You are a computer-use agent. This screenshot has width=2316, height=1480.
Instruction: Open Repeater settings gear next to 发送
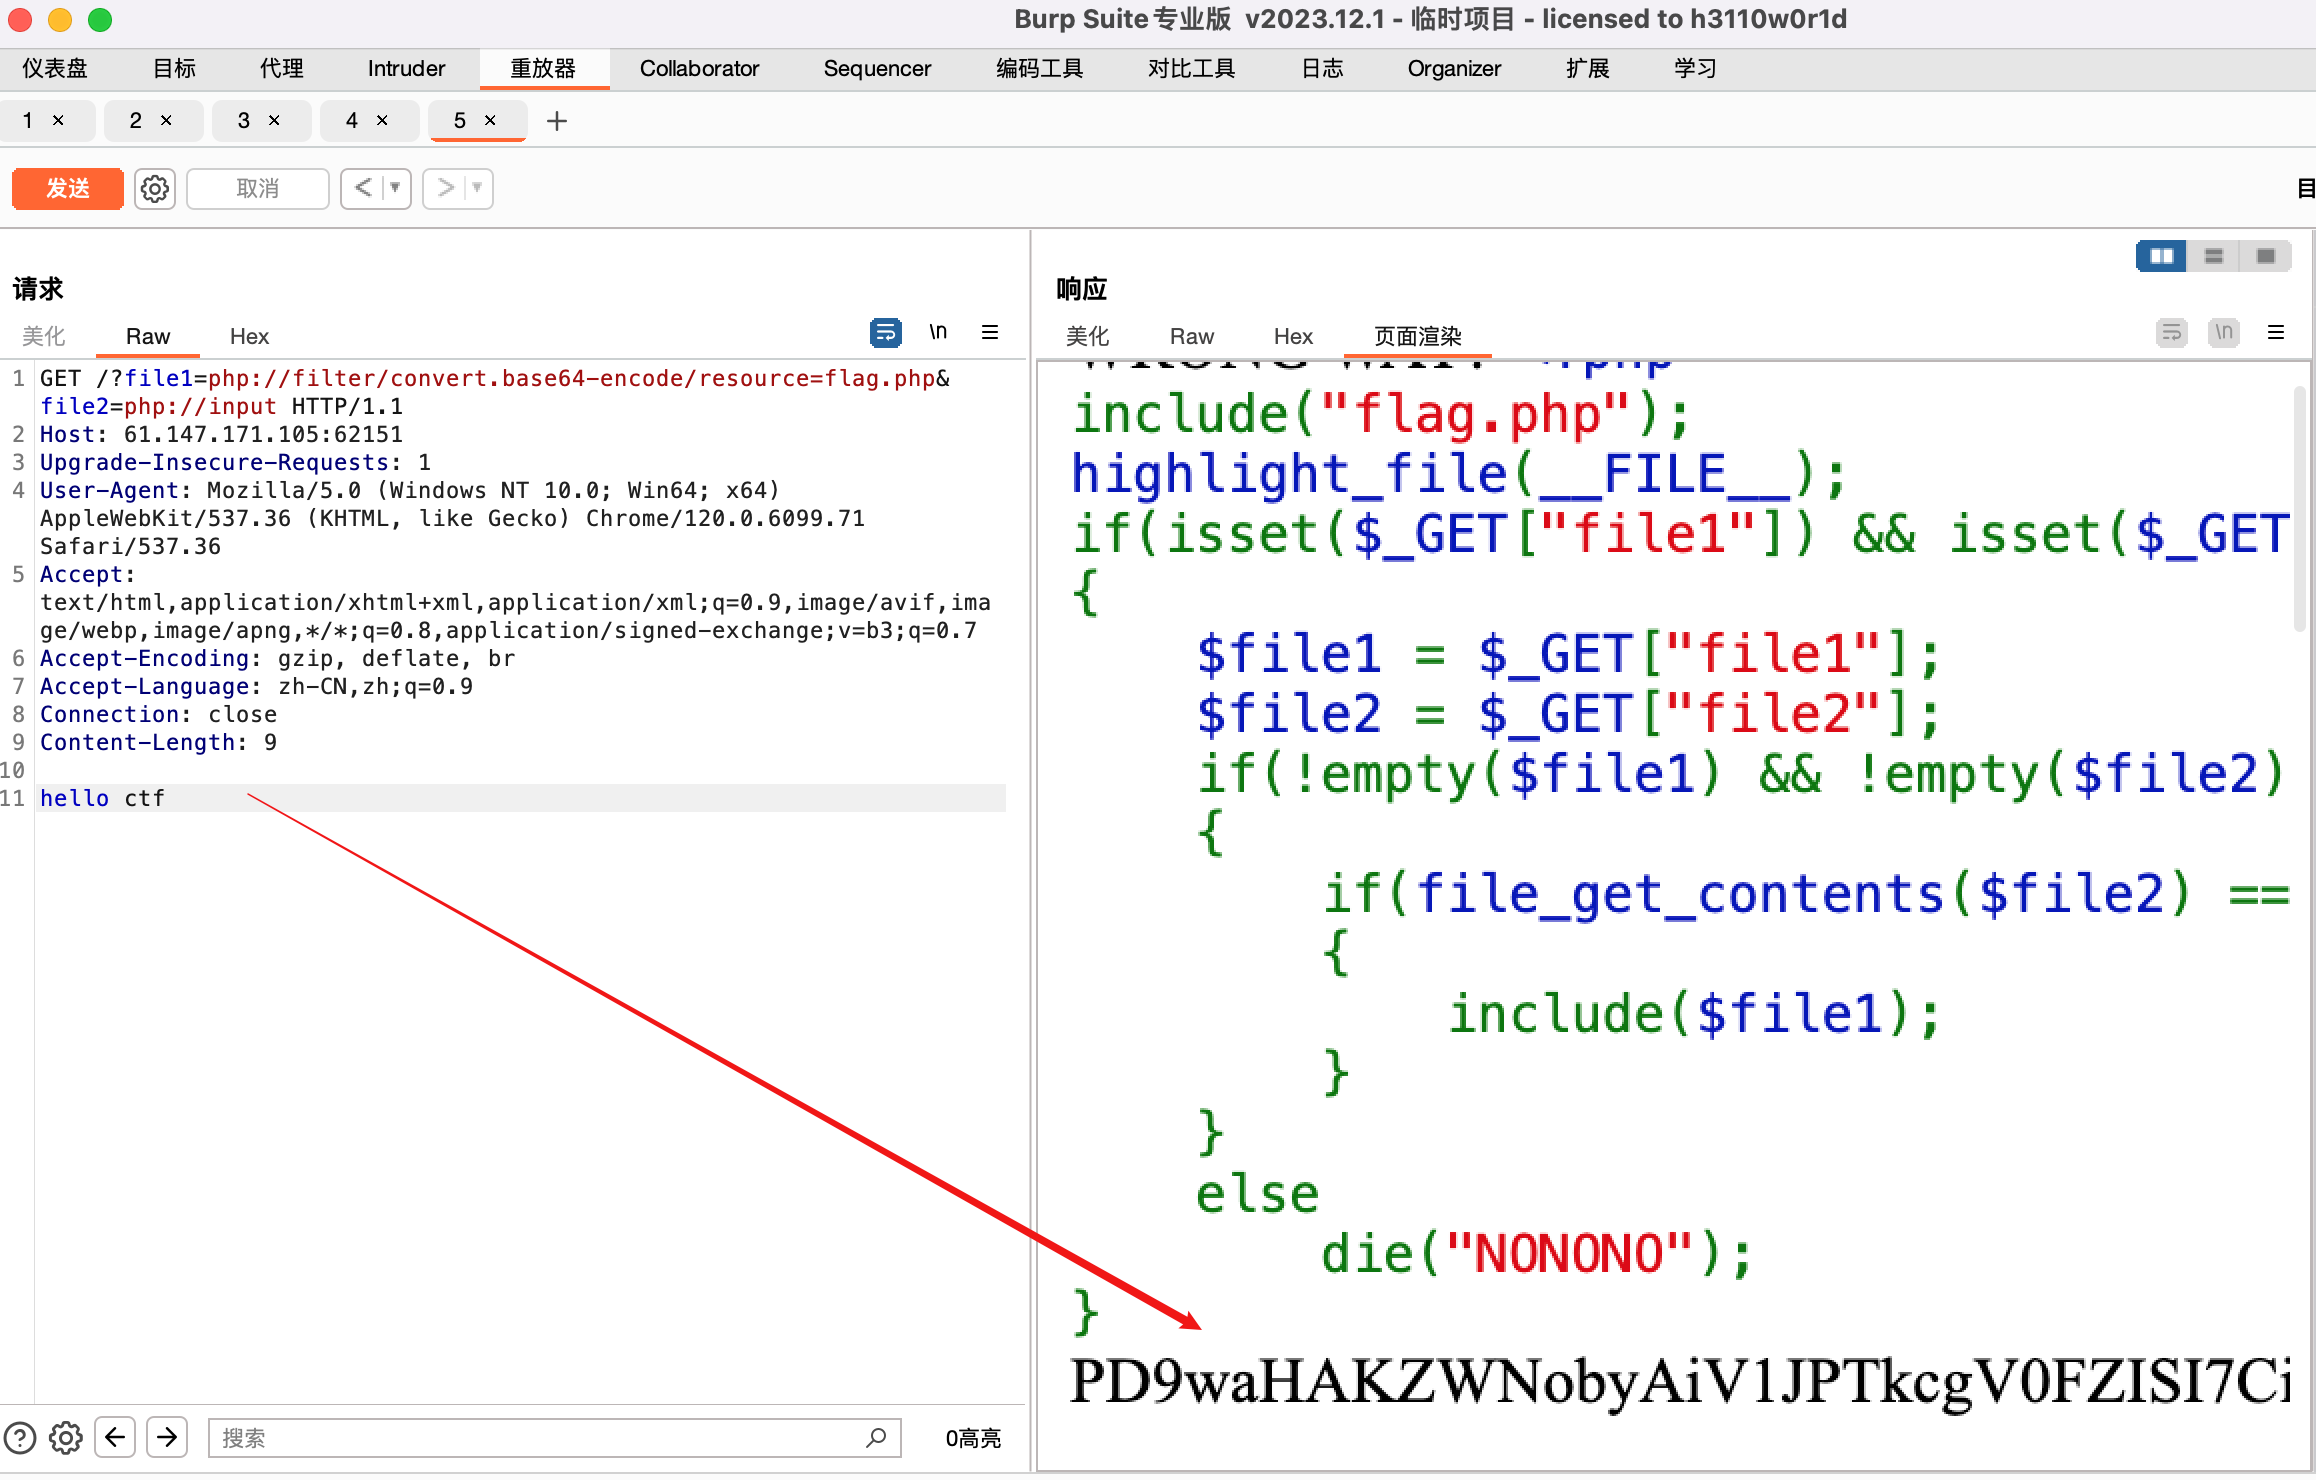tap(154, 188)
